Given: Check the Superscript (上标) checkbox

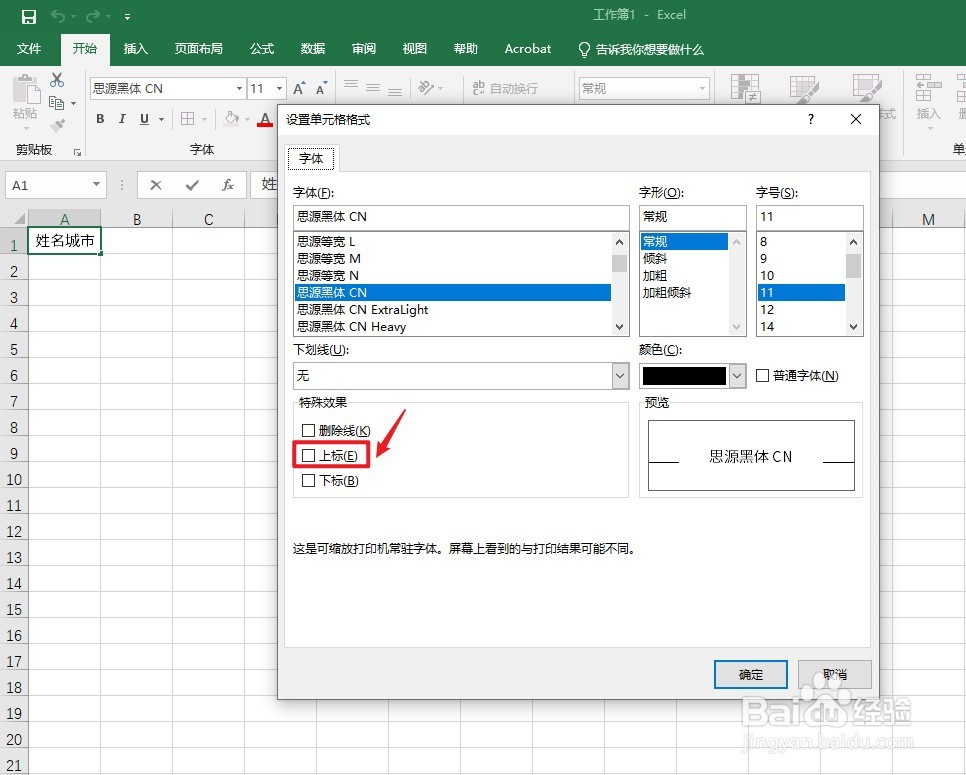Looking at the screenshot, I should 309,455.
